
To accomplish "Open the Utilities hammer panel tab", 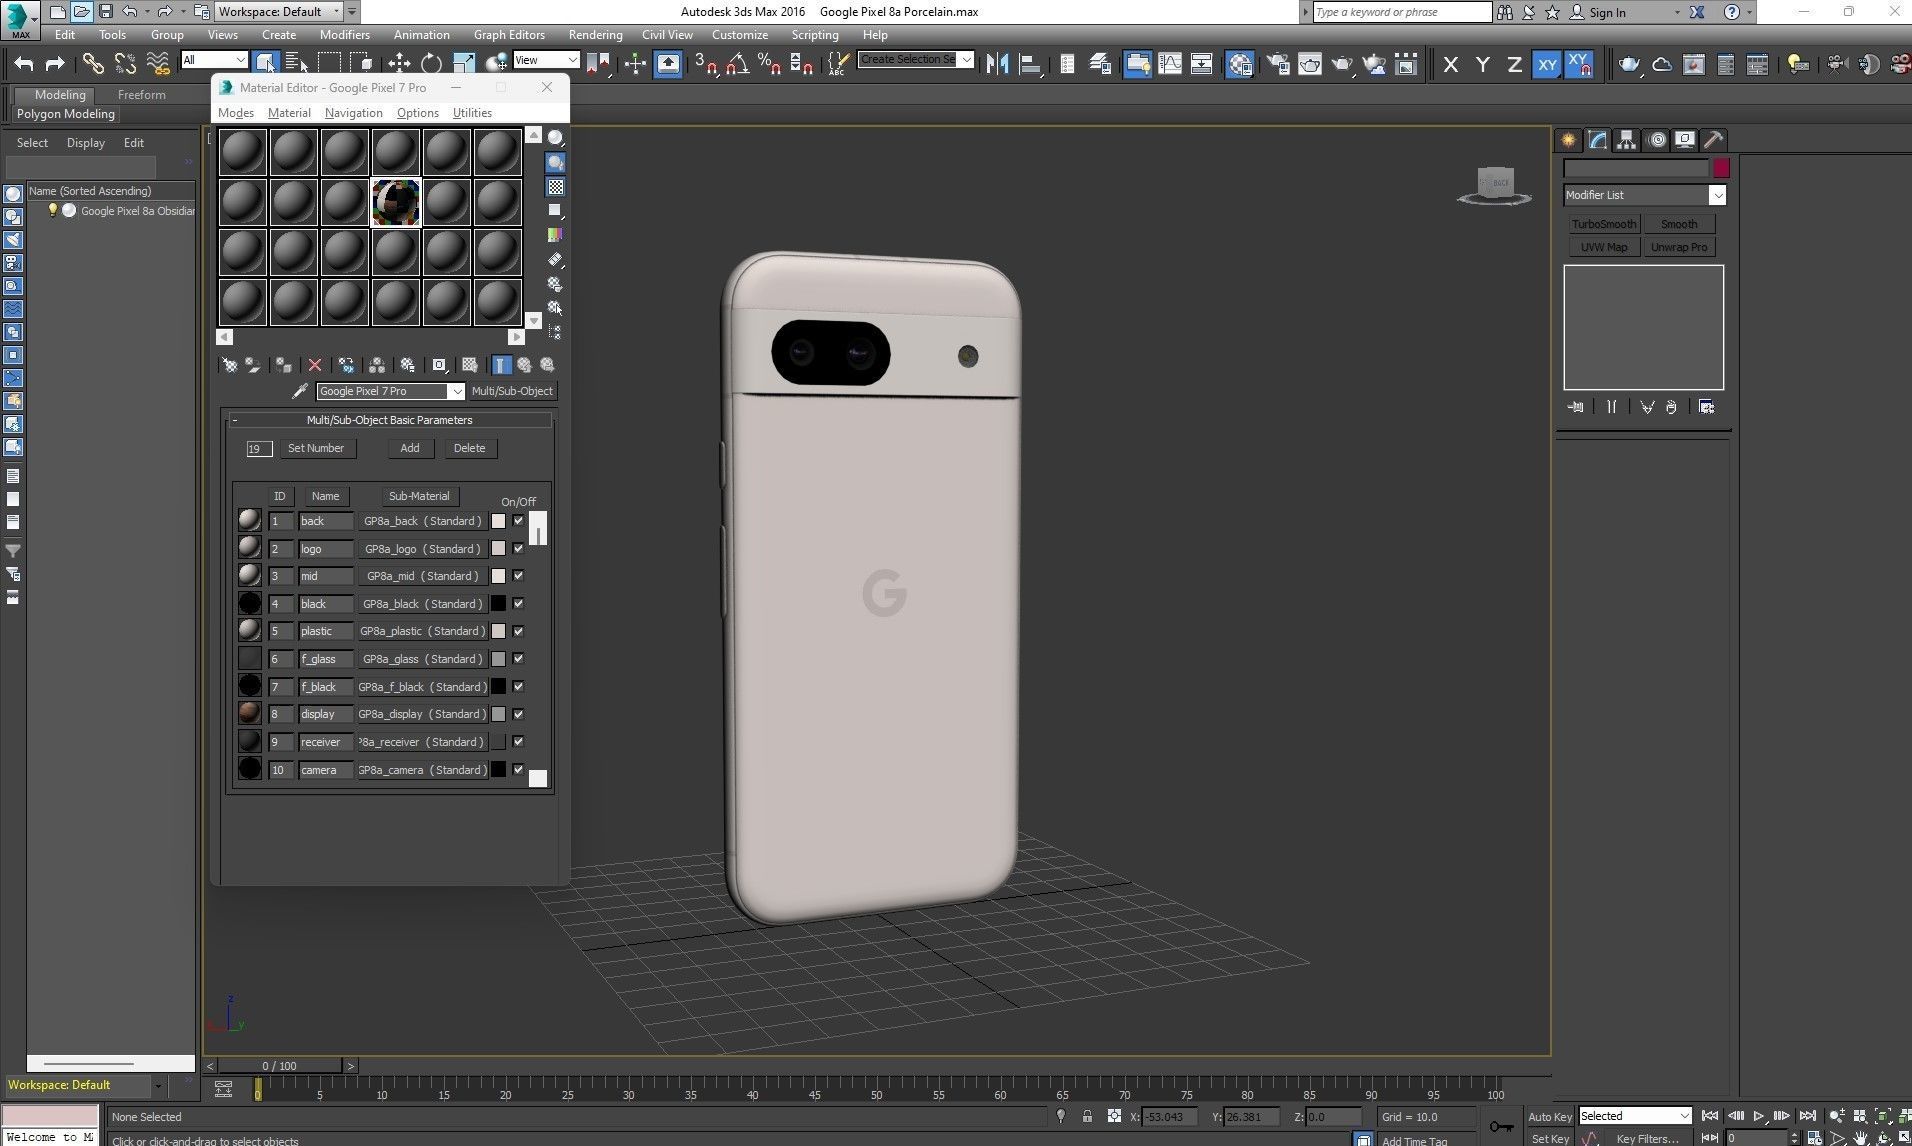I will 1713,140.
